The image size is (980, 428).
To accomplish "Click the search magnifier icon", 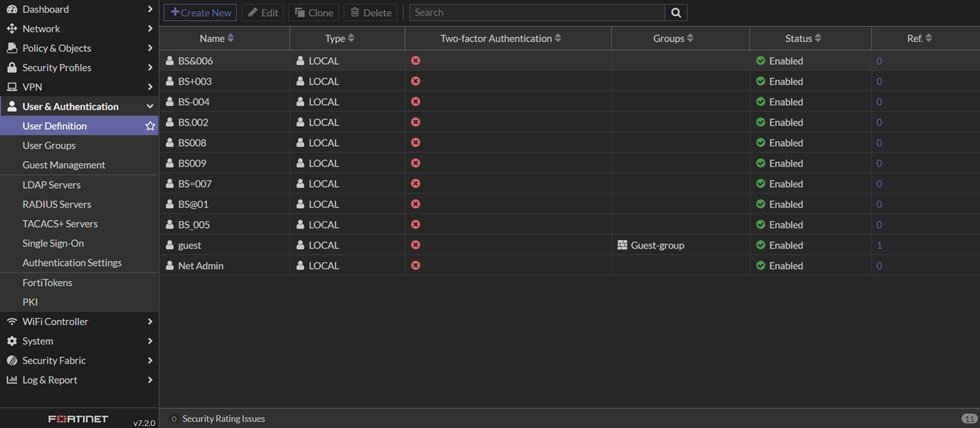I will tap(676, 13).
